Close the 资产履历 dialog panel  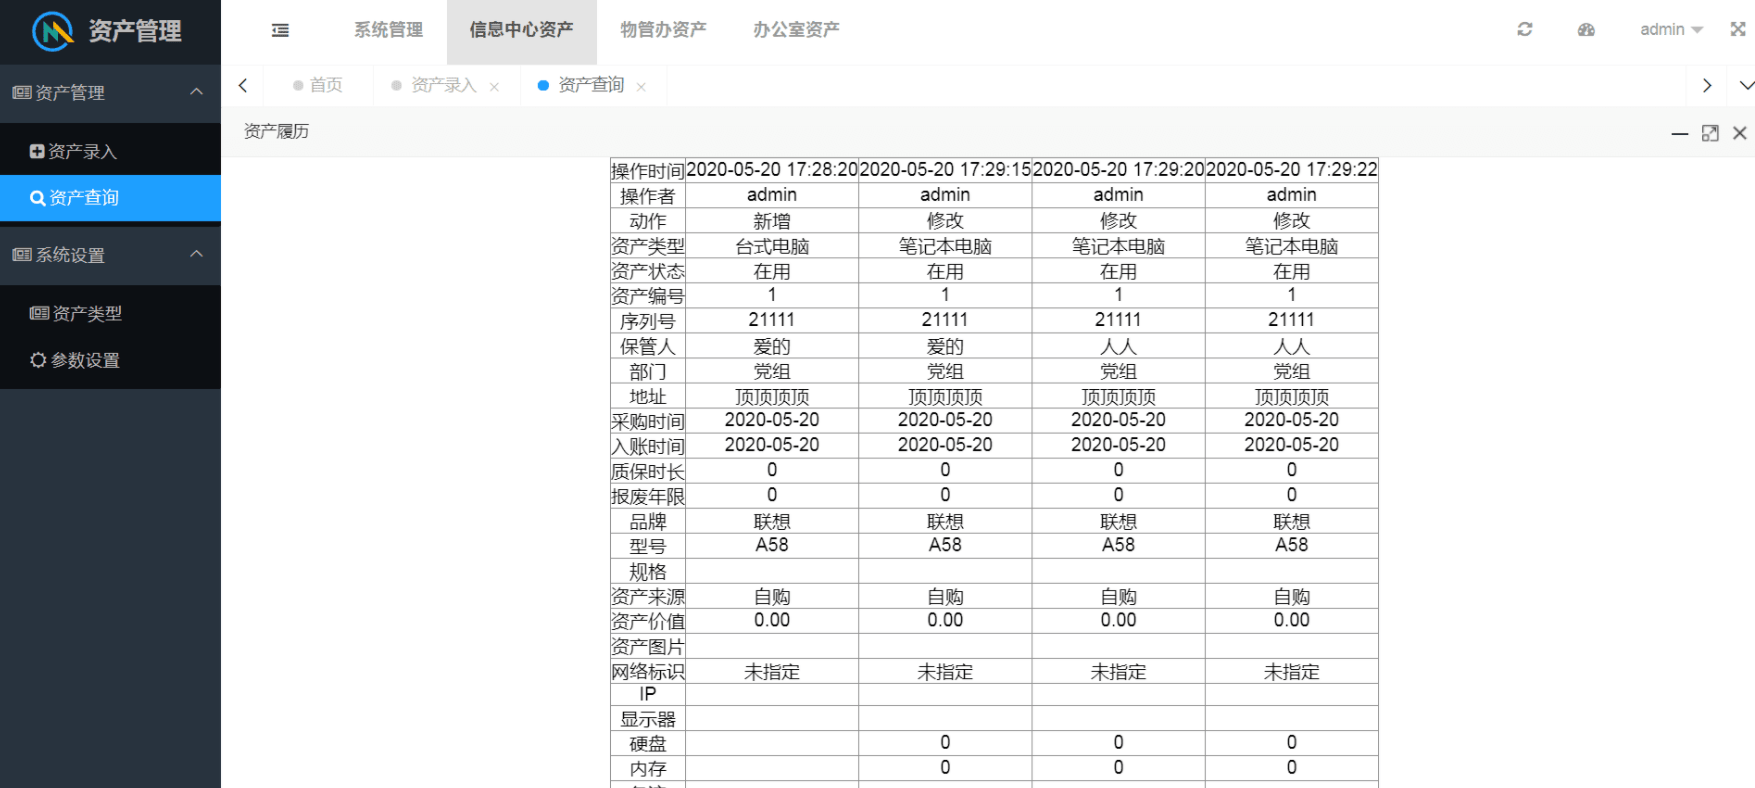click(1740, 133)
